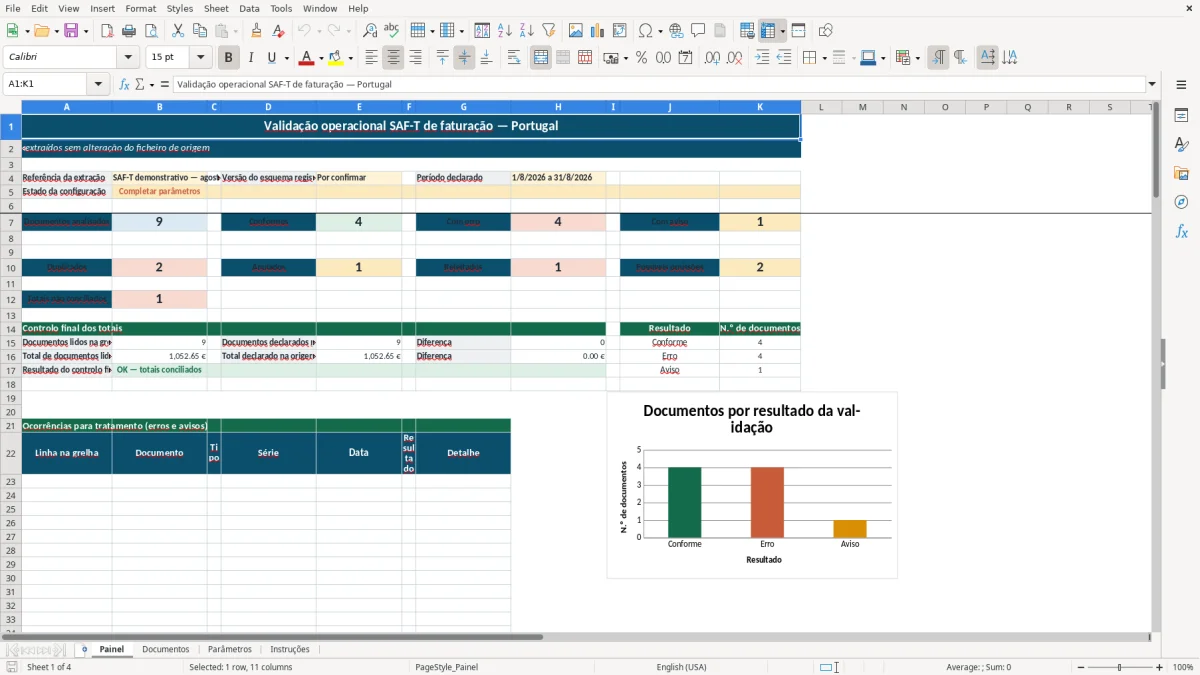Expand the formula bar
The width and height of the screenshot is (1200, 675).
(1152, 84)
